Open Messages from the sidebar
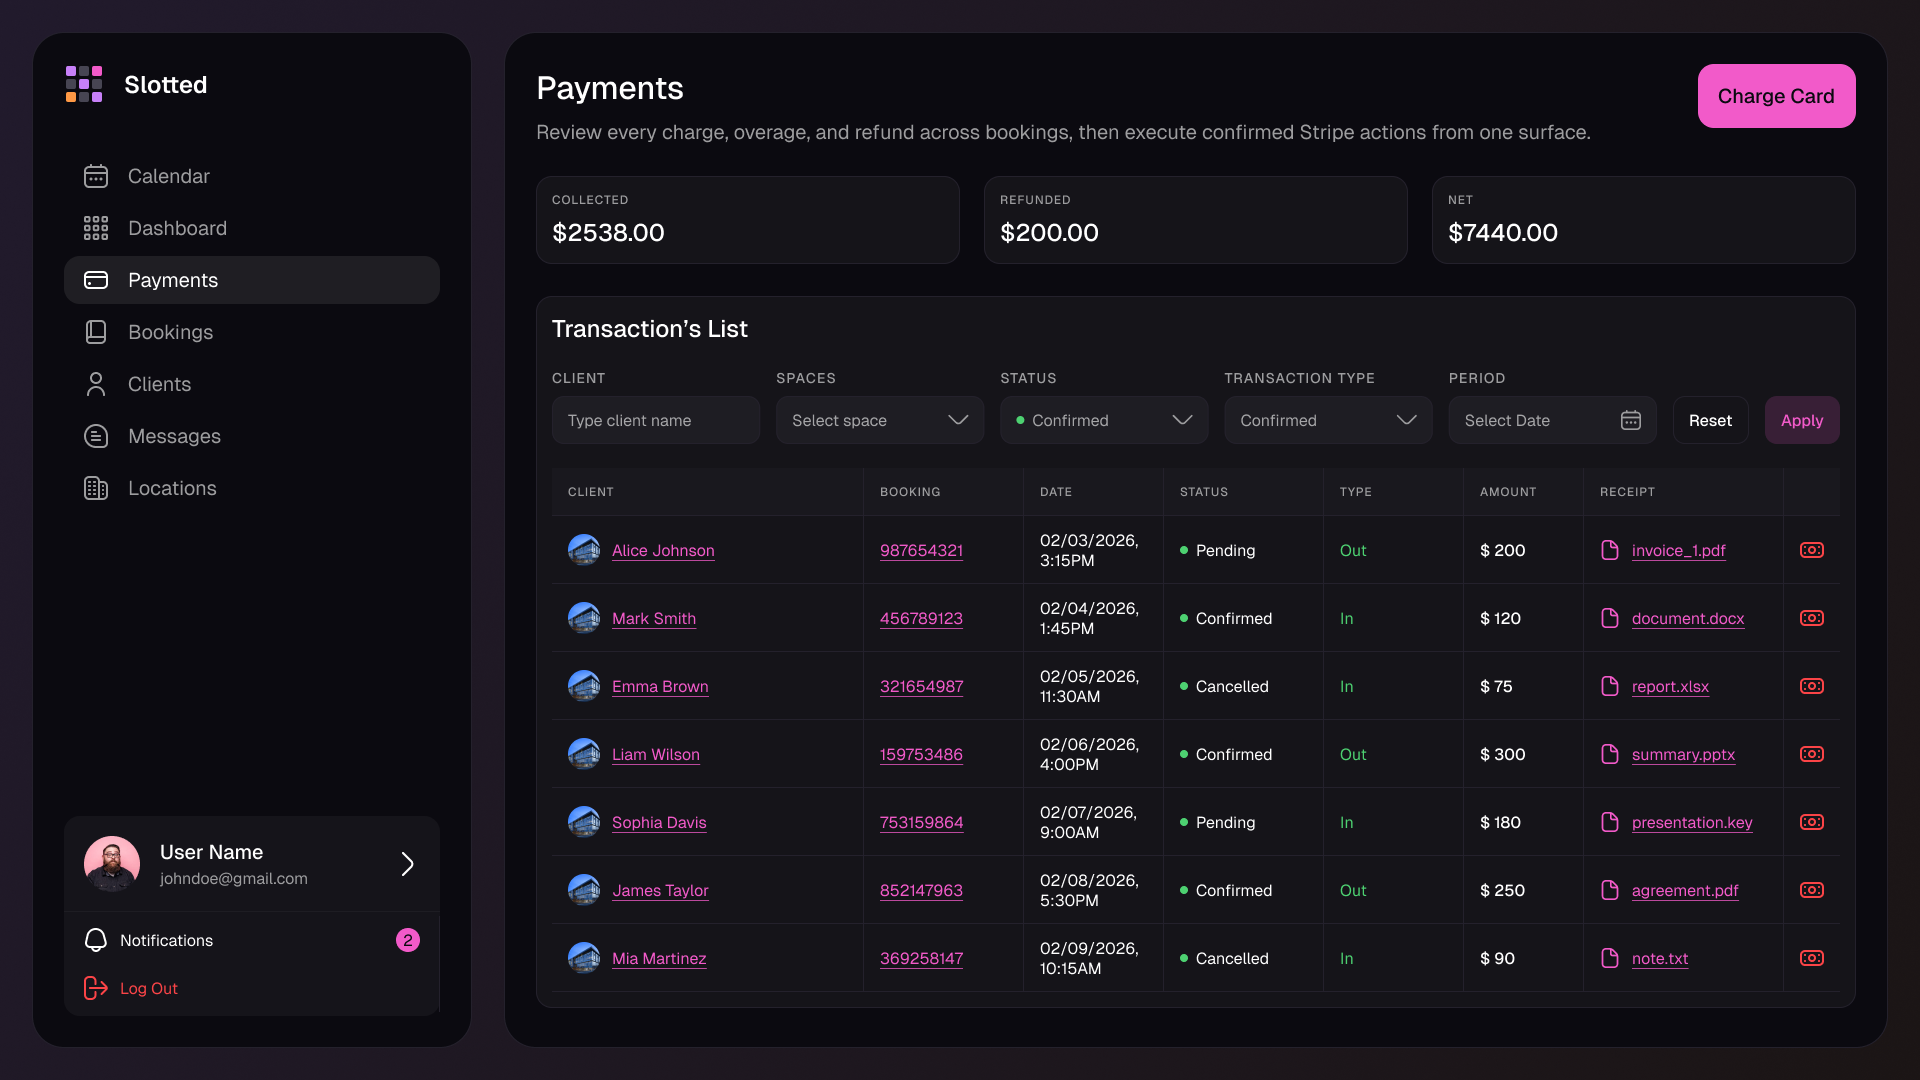 pos(252,436)
